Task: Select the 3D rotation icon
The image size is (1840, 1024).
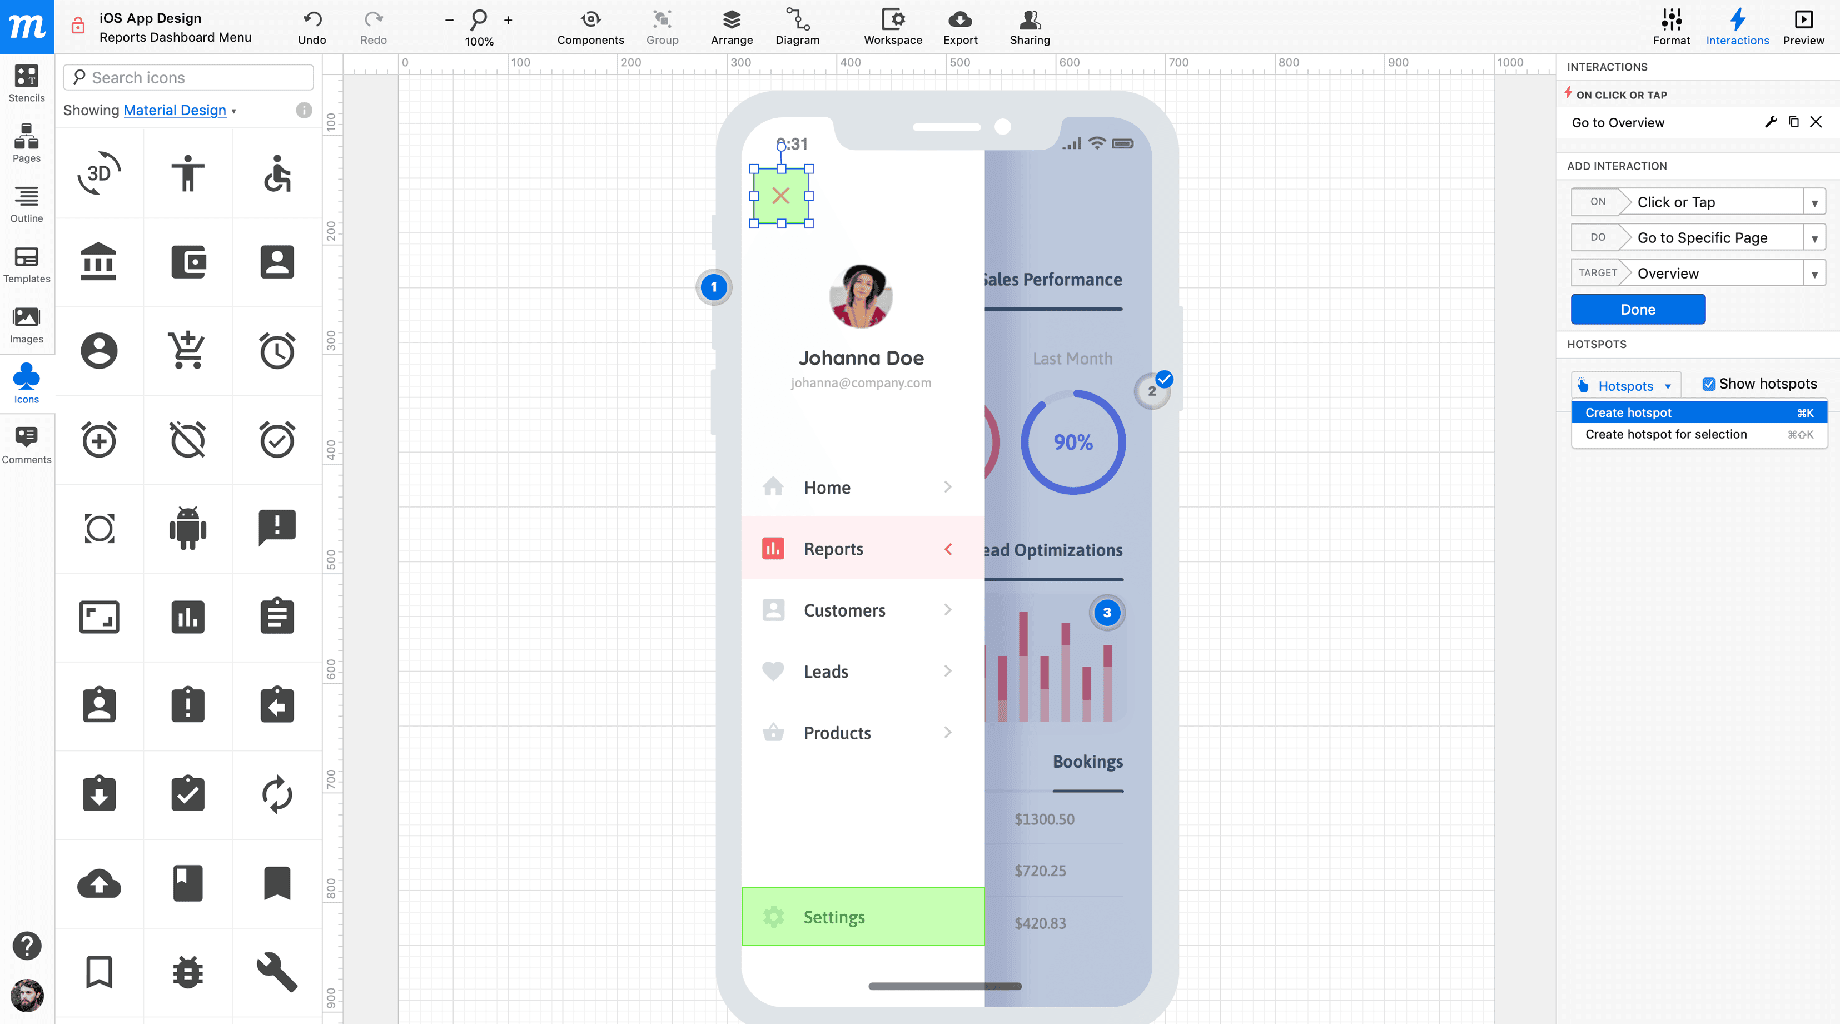Action: coord(99,174)
